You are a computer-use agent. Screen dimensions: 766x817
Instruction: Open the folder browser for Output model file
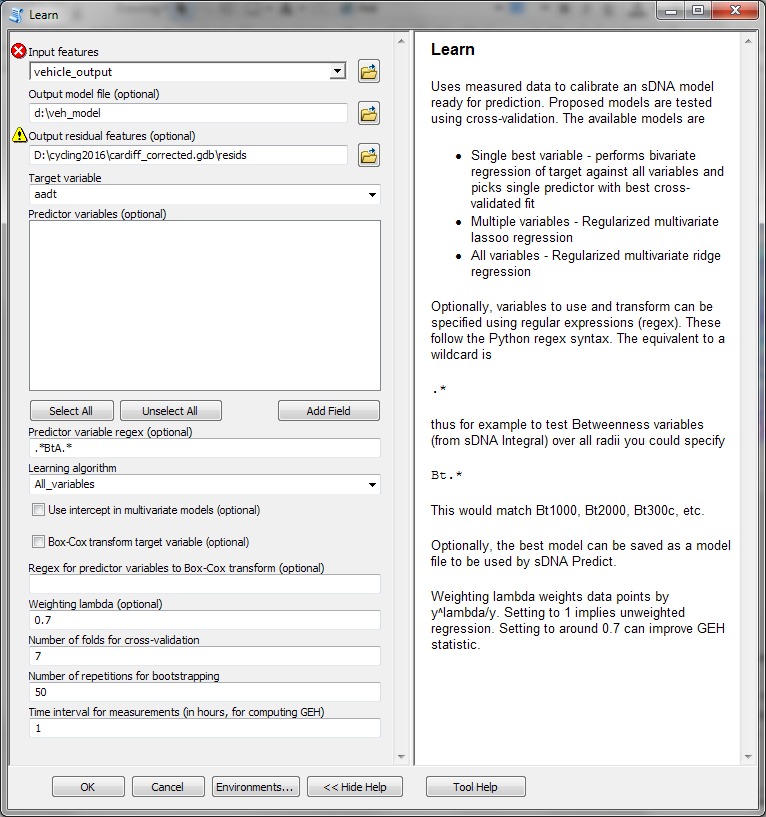click(369, 113)
